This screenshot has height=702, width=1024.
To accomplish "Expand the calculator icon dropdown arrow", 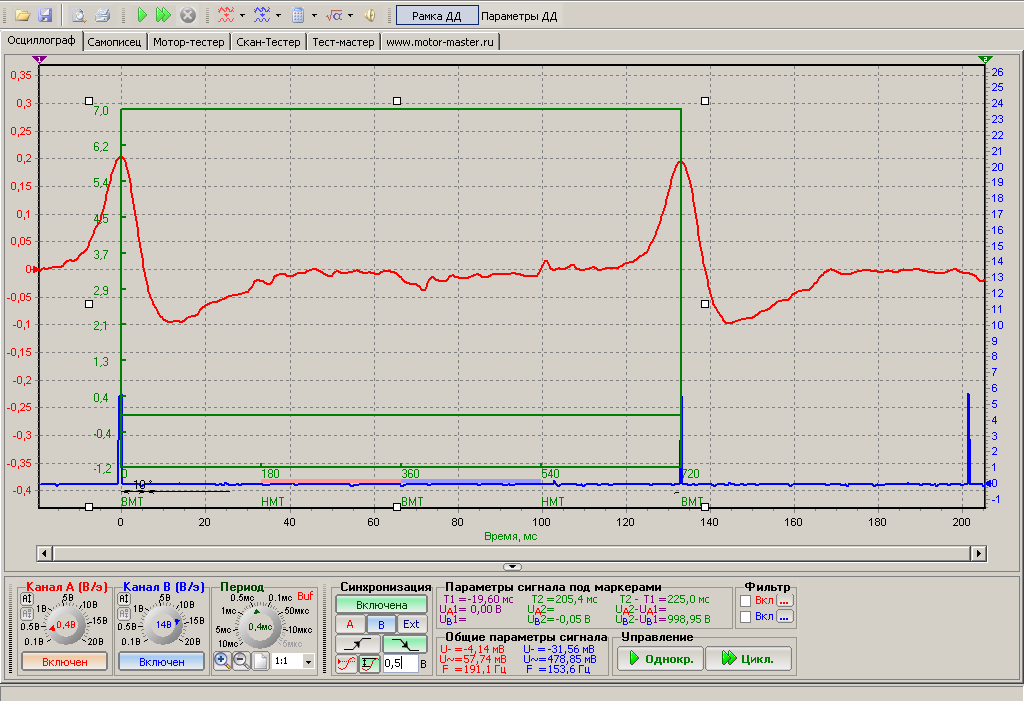I will tap(314, 16).
